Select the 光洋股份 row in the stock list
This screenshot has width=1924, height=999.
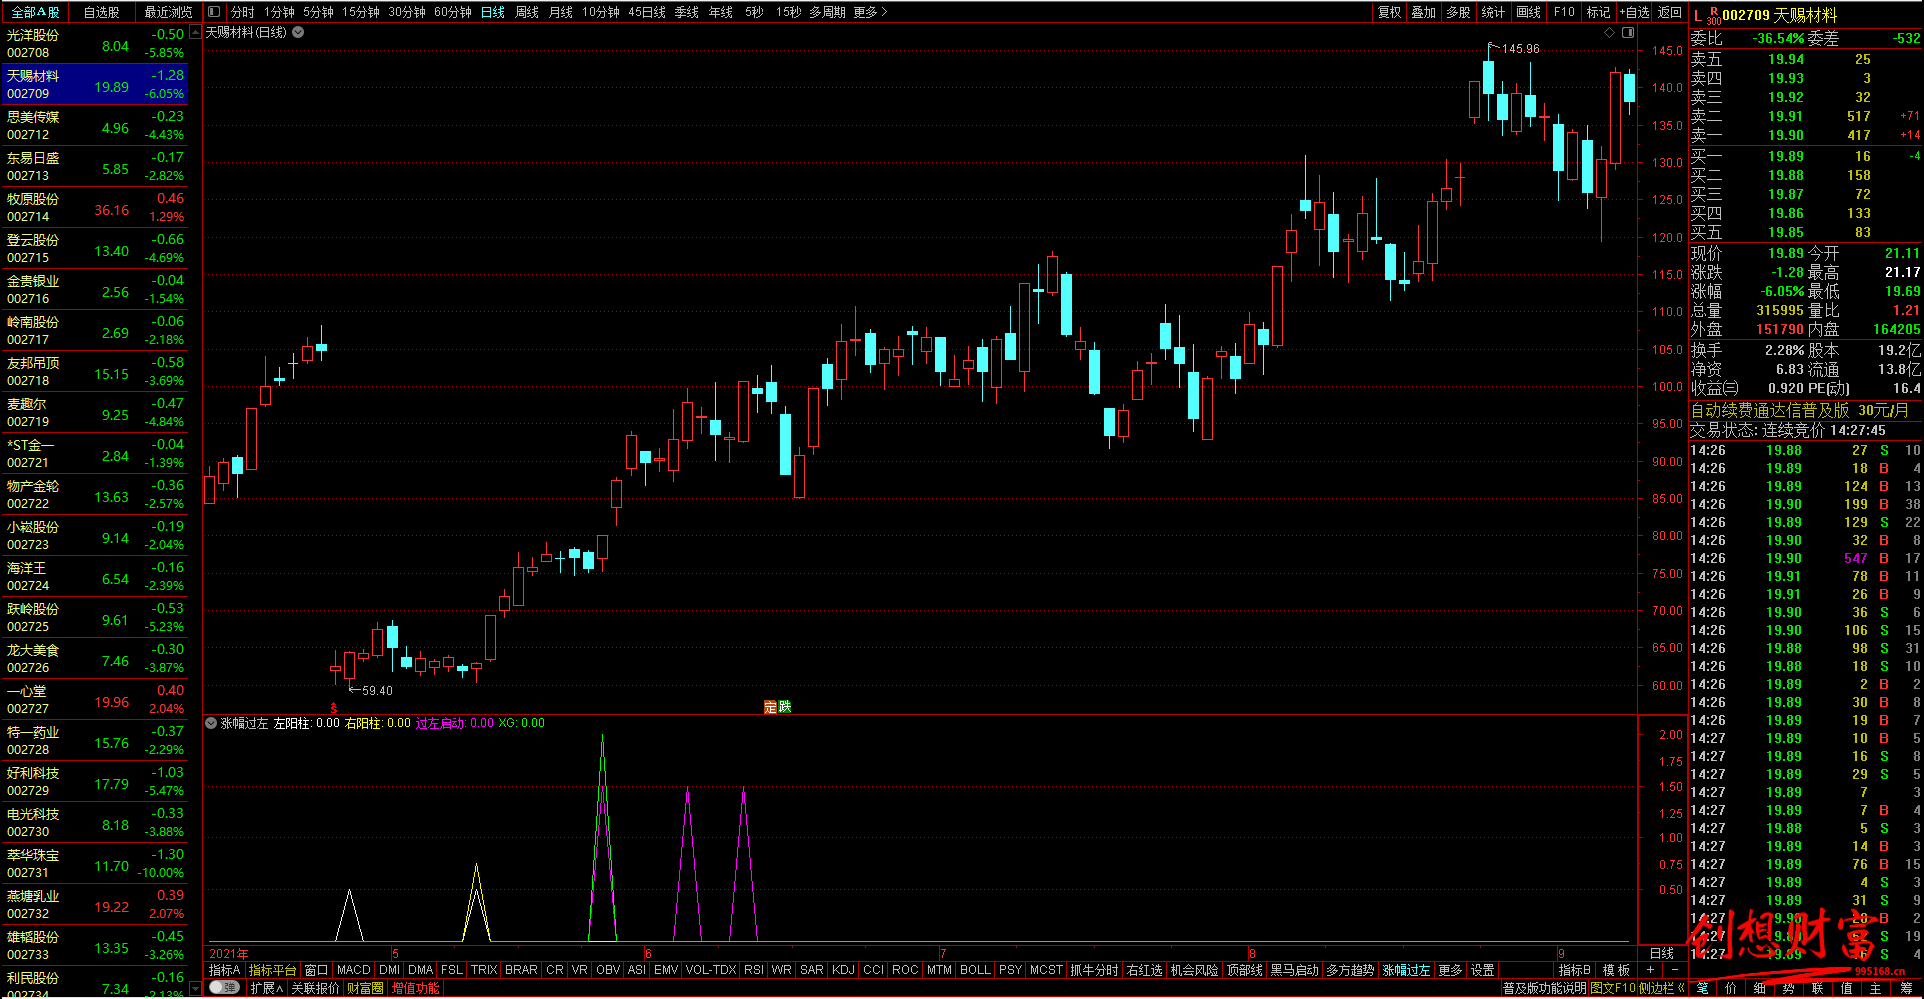[x=94, y=43]
